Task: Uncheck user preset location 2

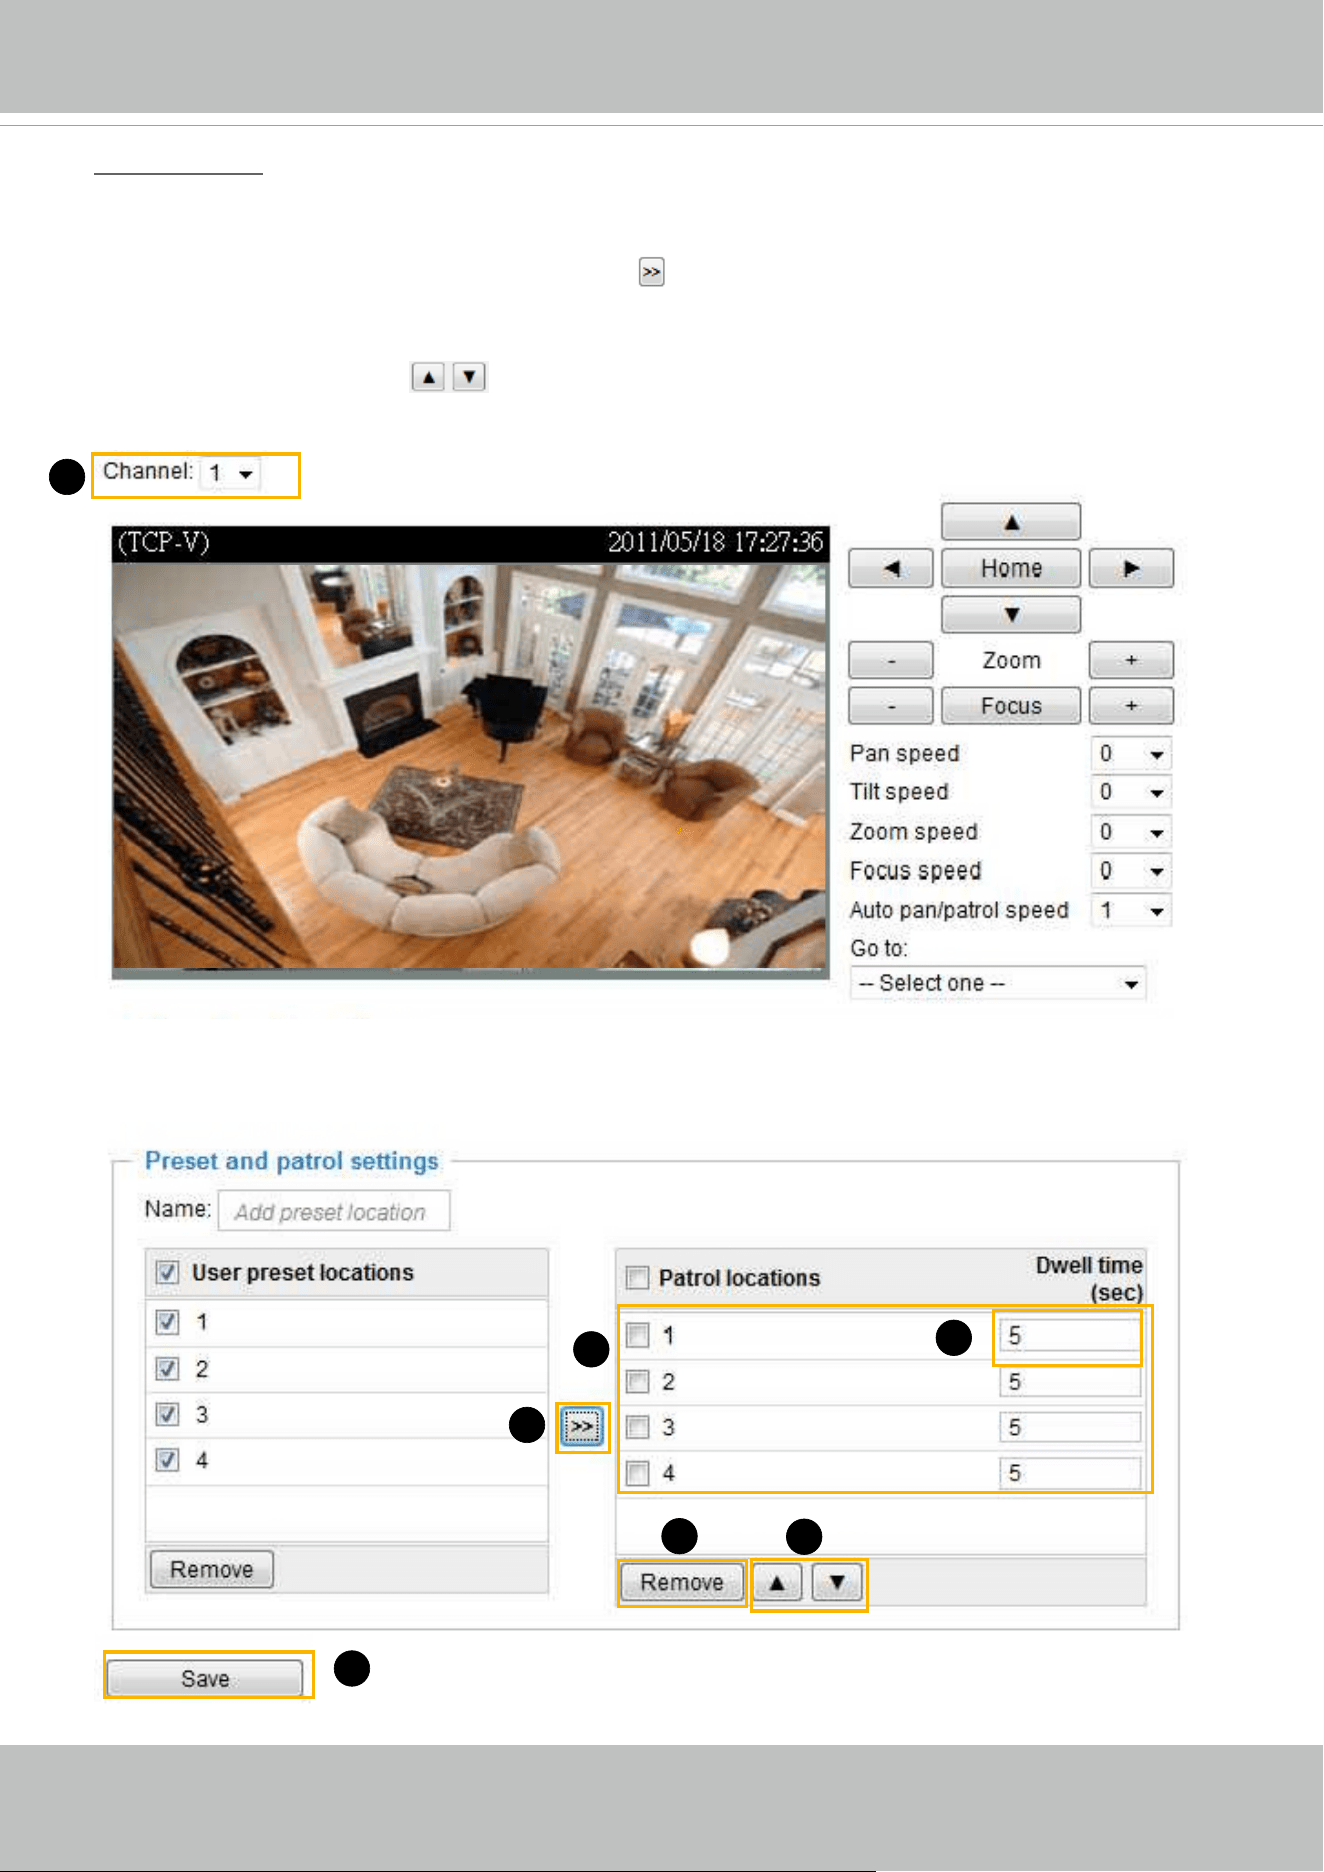Action: pos(167,1368)
